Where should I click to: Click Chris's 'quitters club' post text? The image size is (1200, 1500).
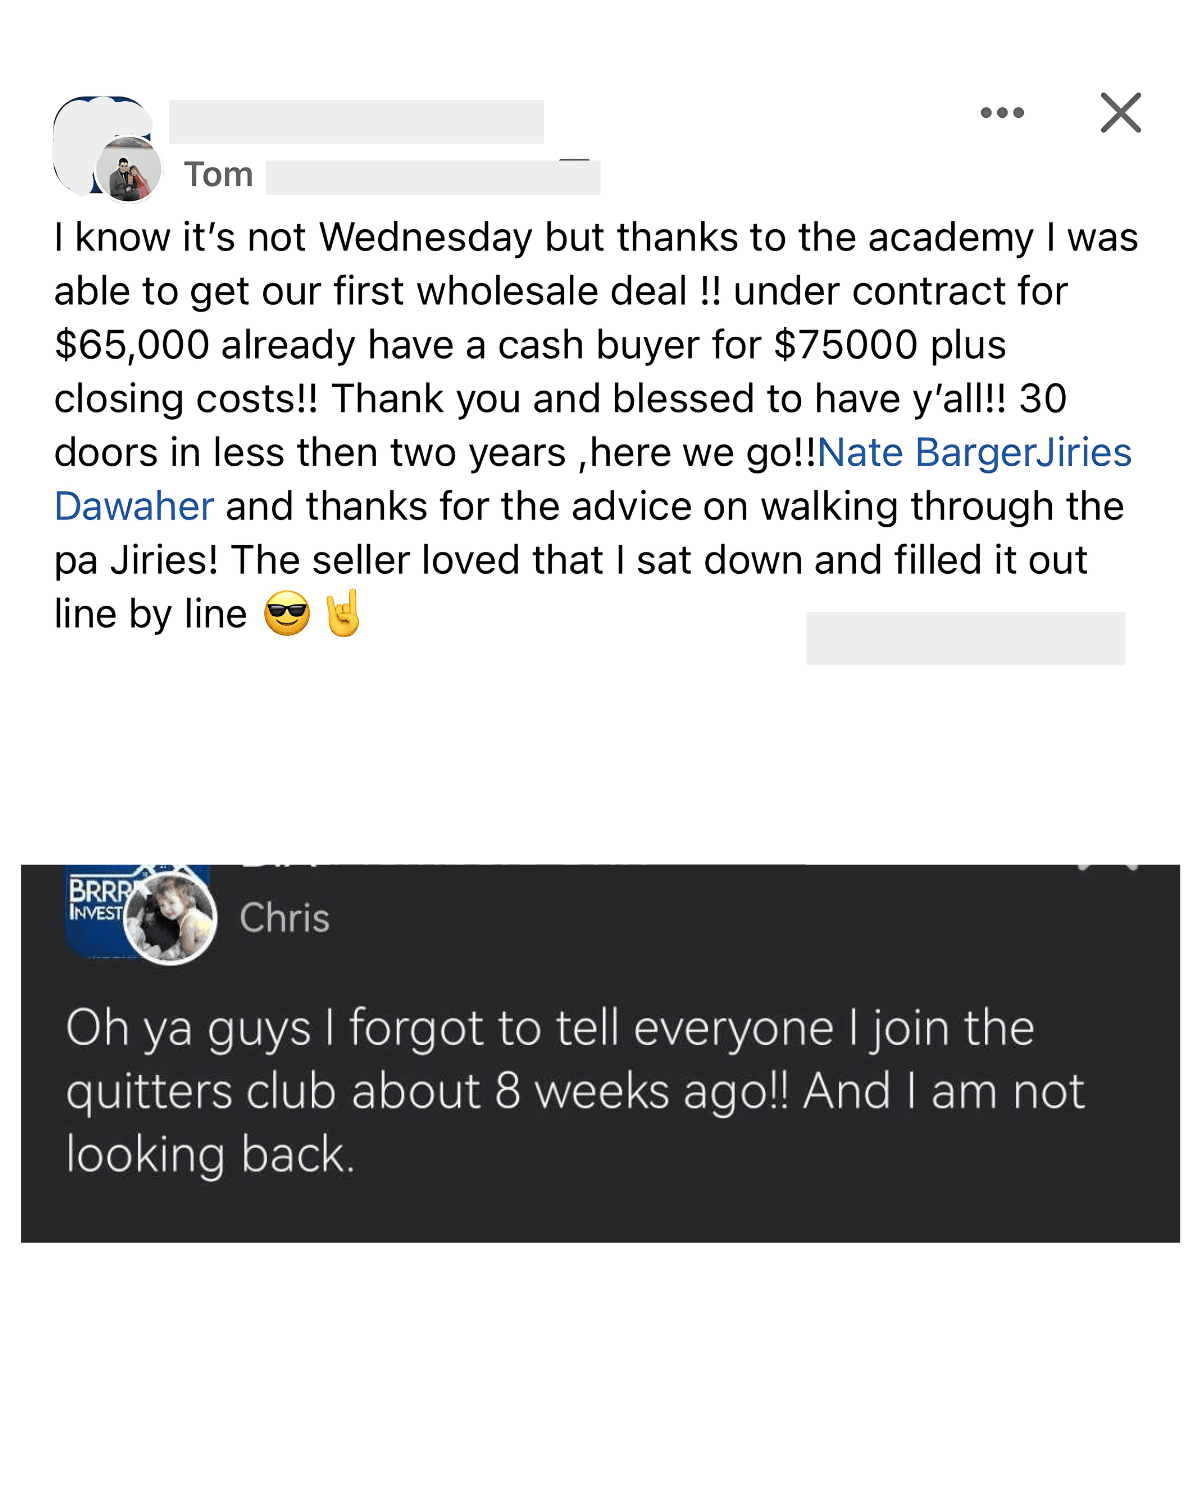(575, 1091)
